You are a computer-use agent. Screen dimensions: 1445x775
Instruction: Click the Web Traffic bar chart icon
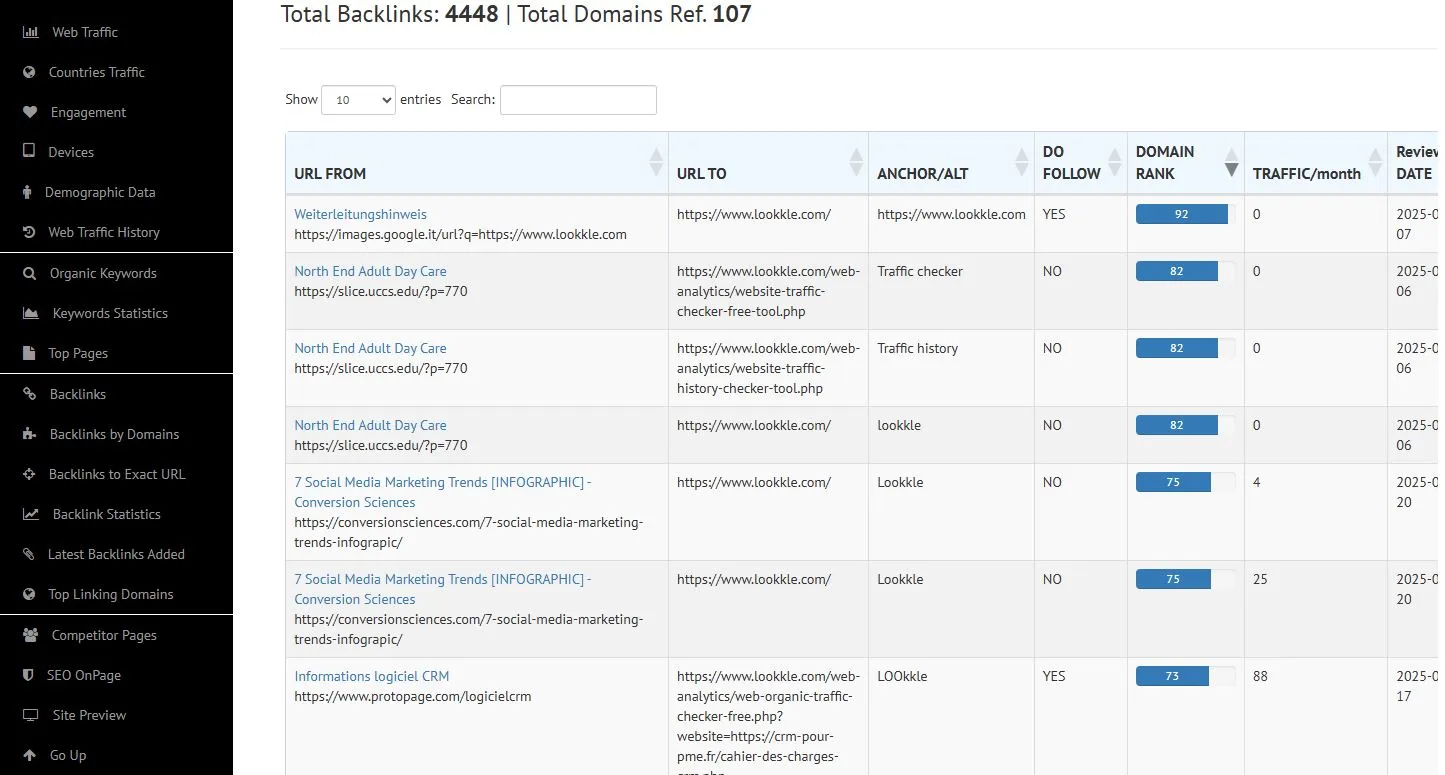[x=31, y=32]
